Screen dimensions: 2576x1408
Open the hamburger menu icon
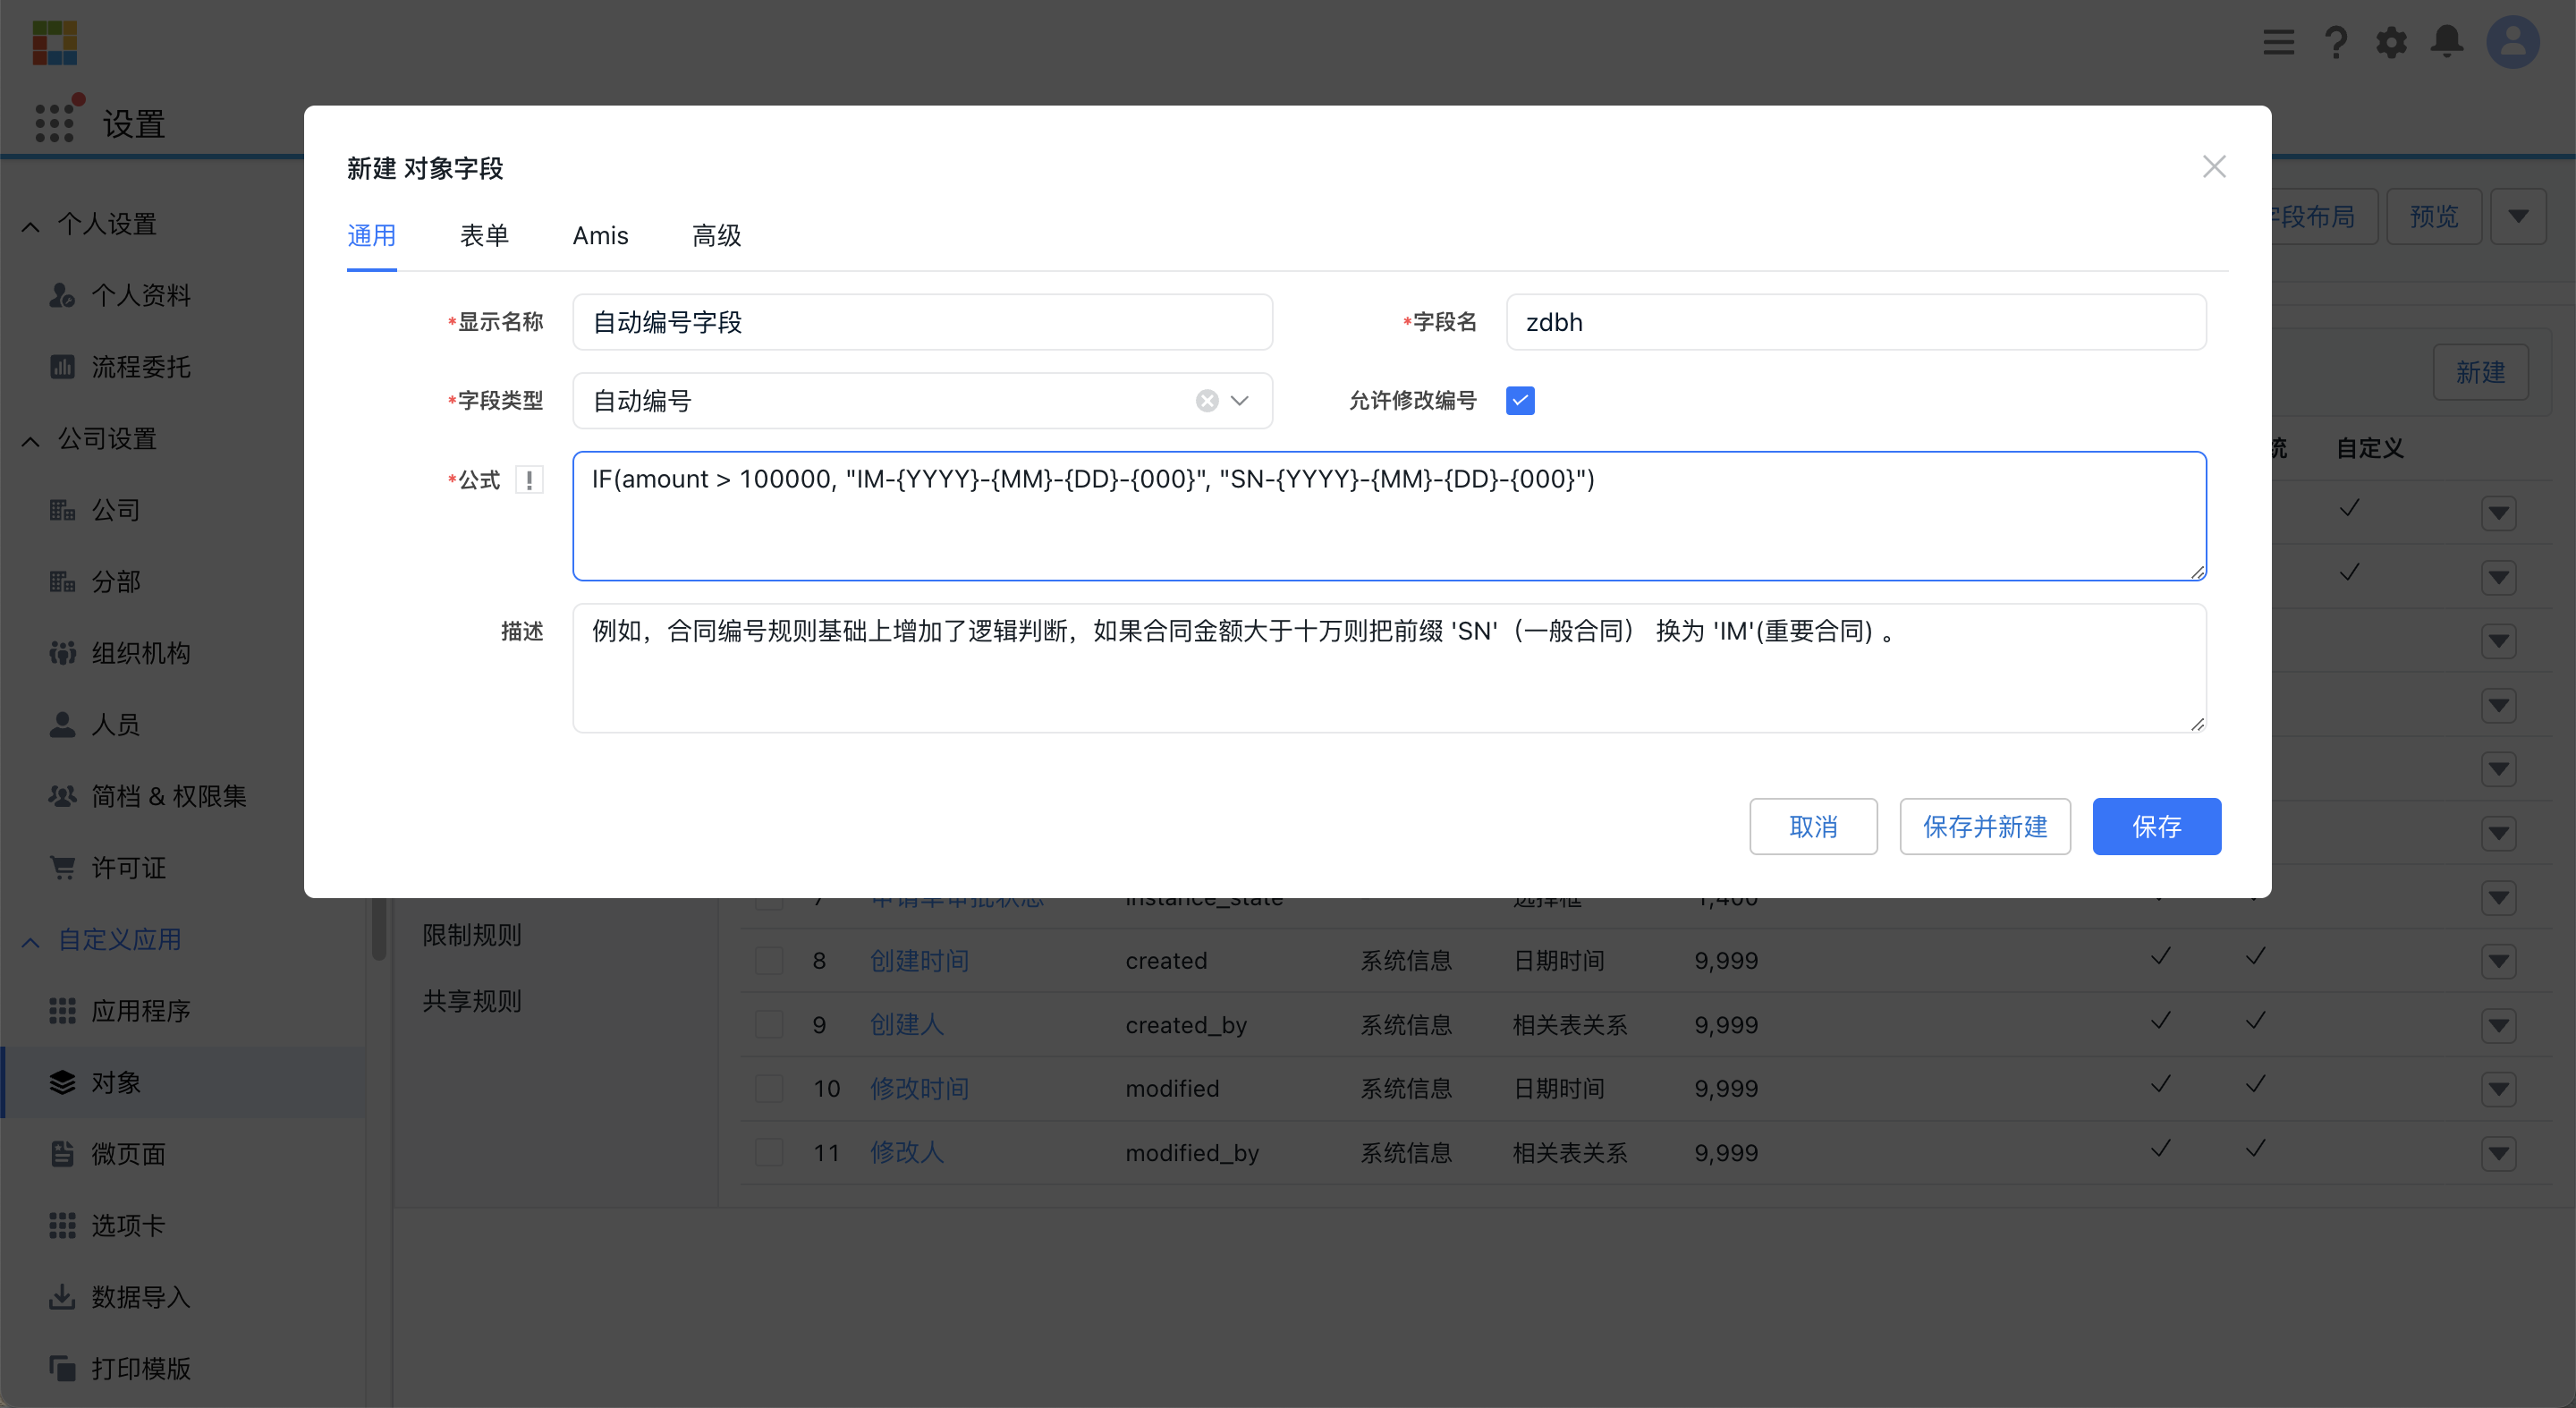pos(2278,42)
